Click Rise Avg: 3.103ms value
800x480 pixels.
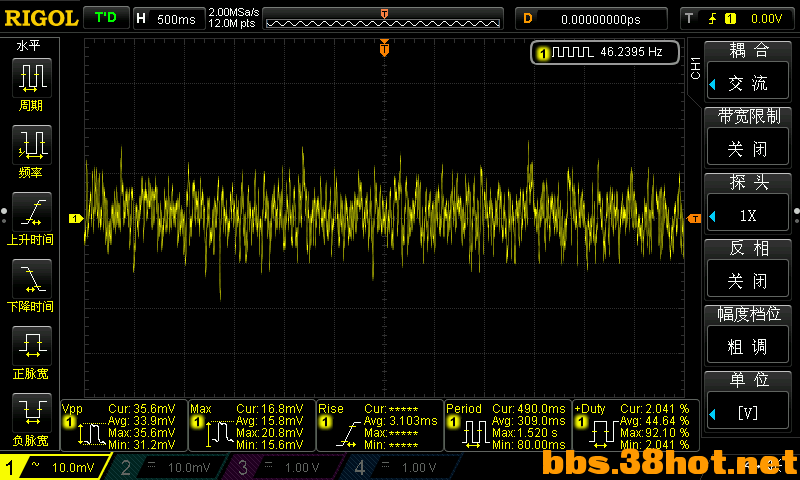tap(401, 421)
